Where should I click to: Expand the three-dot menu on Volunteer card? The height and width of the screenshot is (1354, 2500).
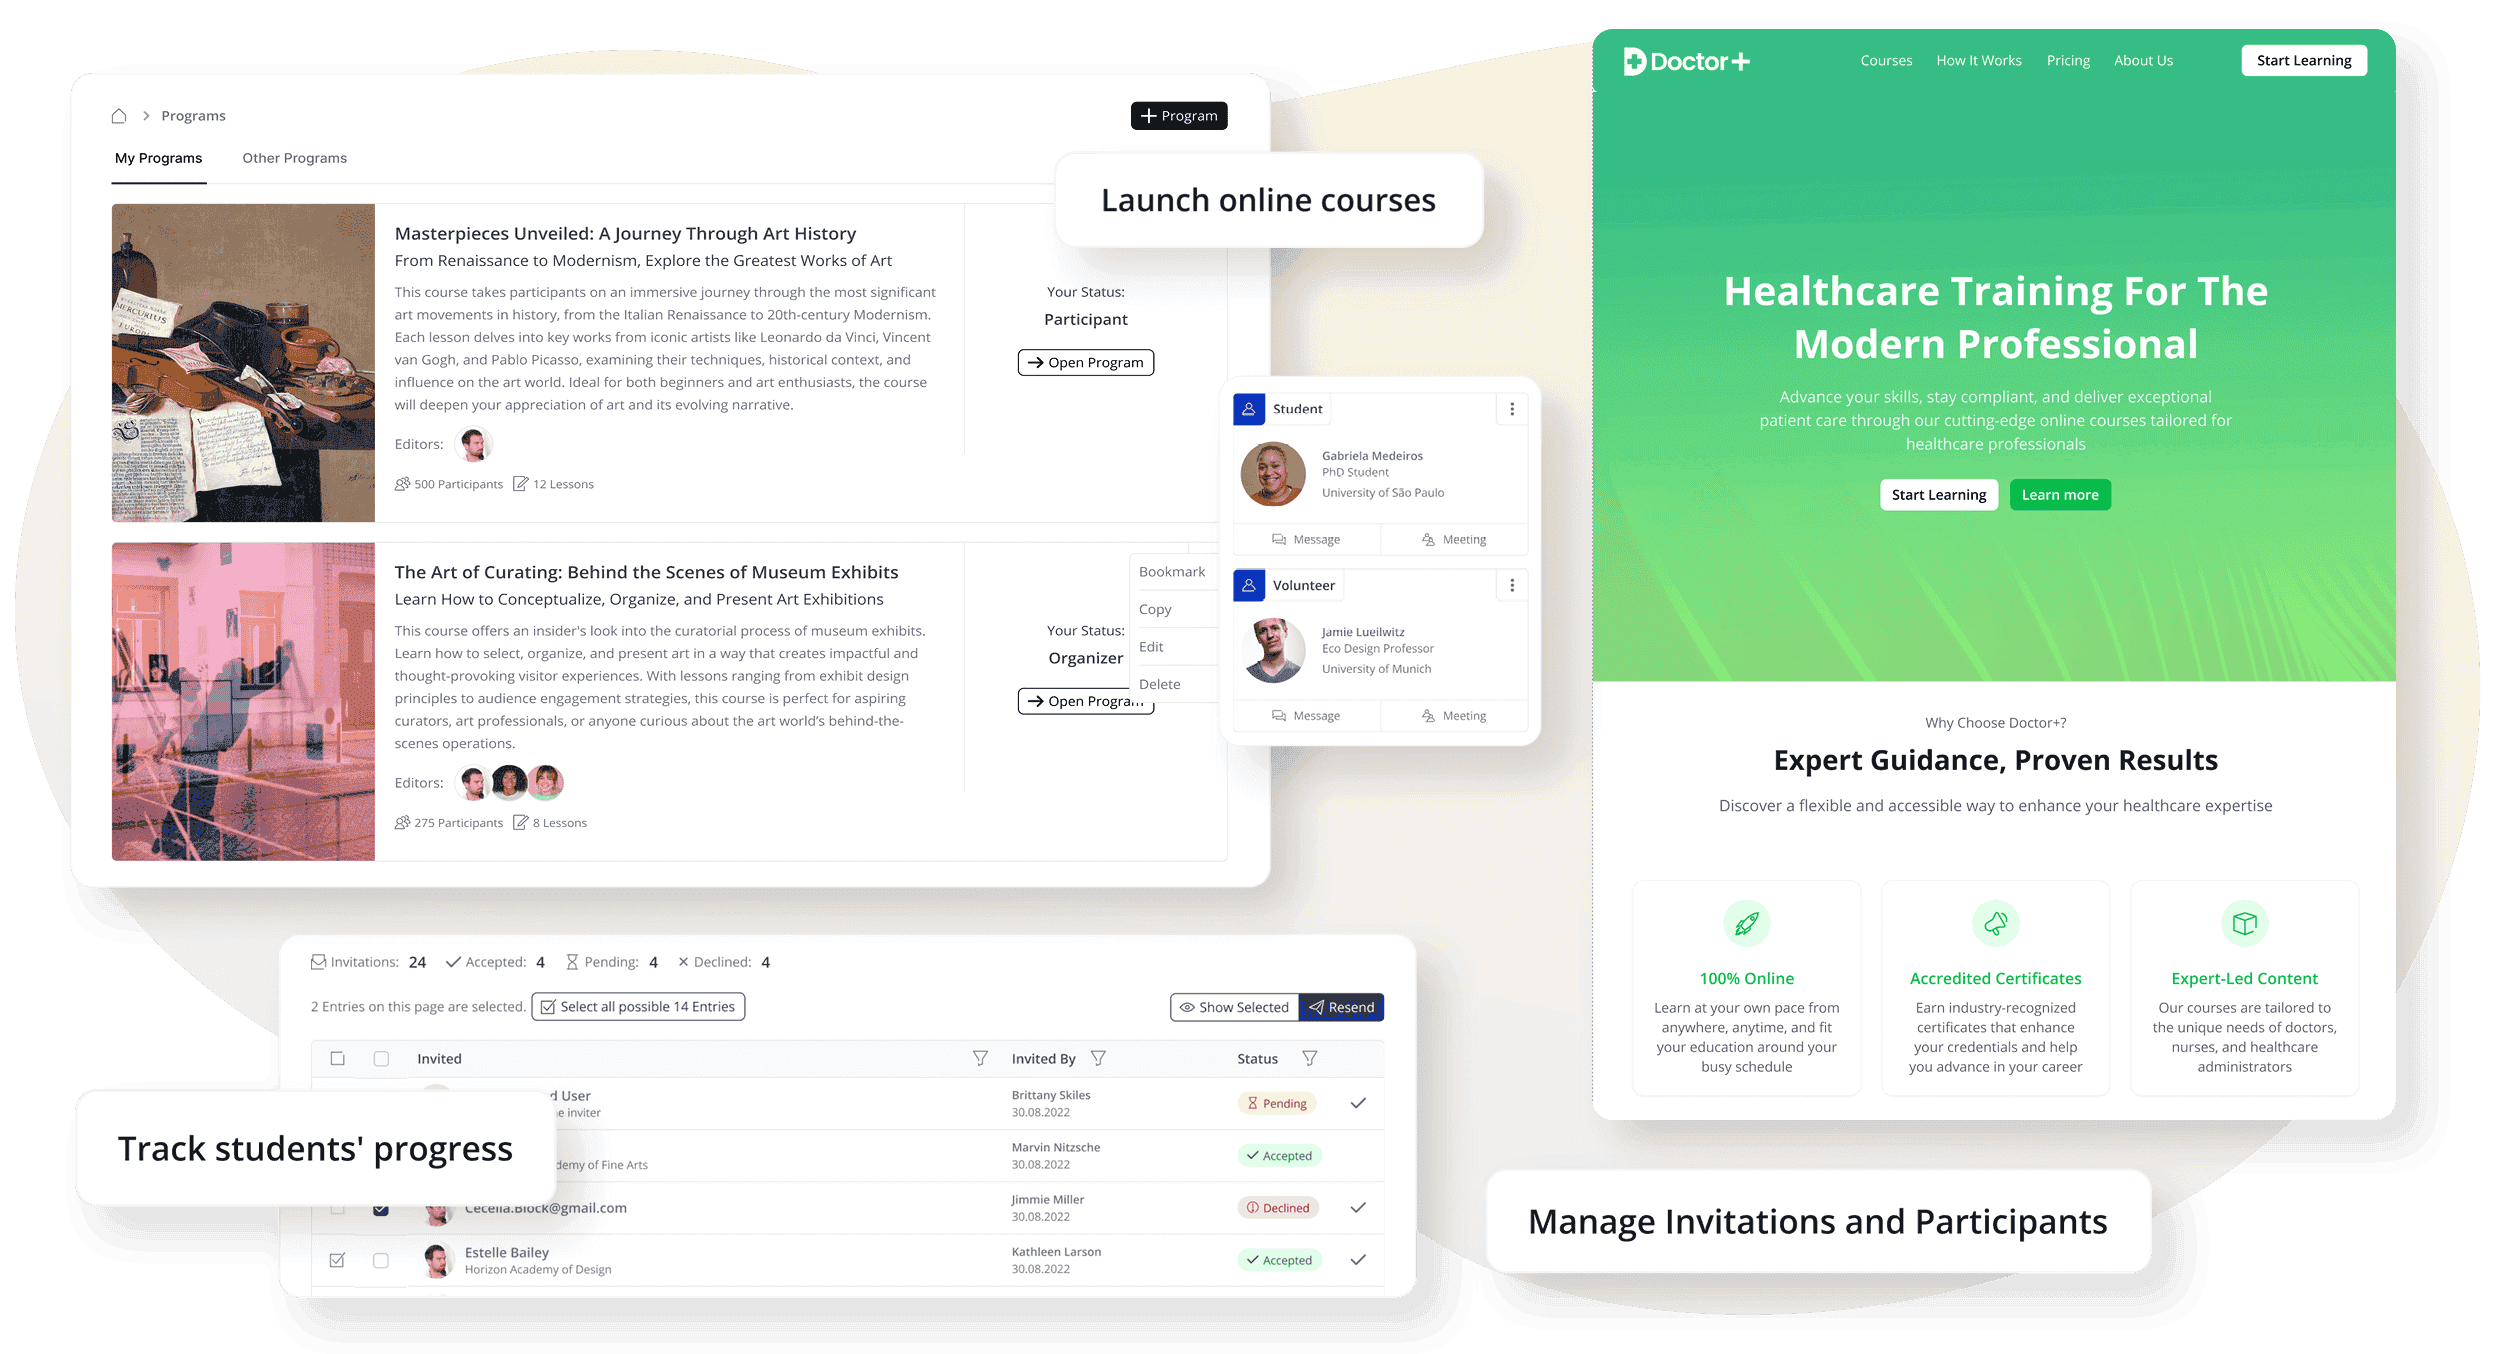1508,584
